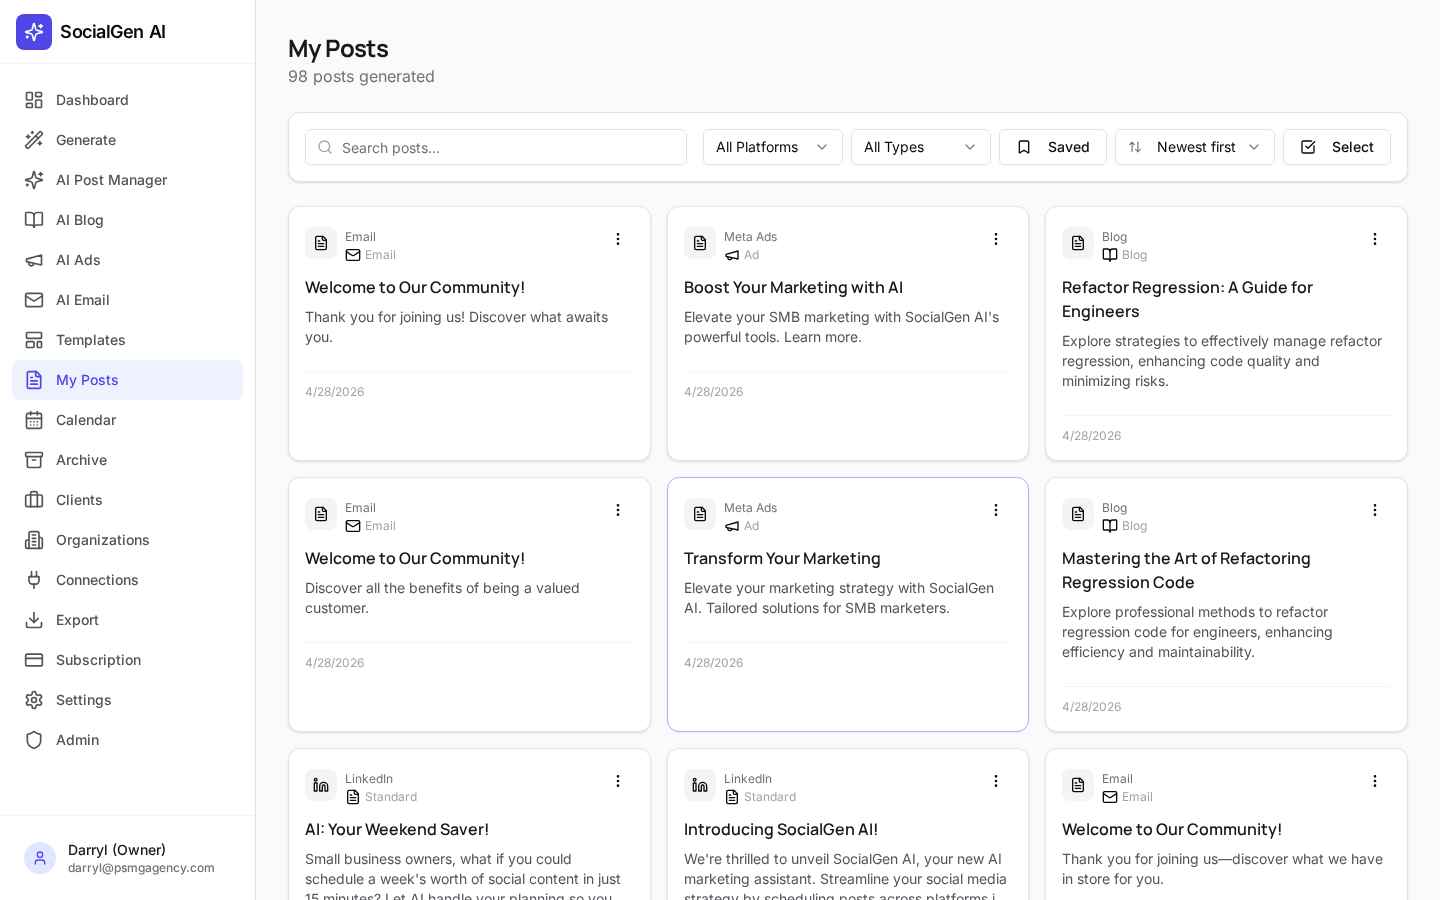
Task: Click the Settings gear icon
Action: point(34,700)
